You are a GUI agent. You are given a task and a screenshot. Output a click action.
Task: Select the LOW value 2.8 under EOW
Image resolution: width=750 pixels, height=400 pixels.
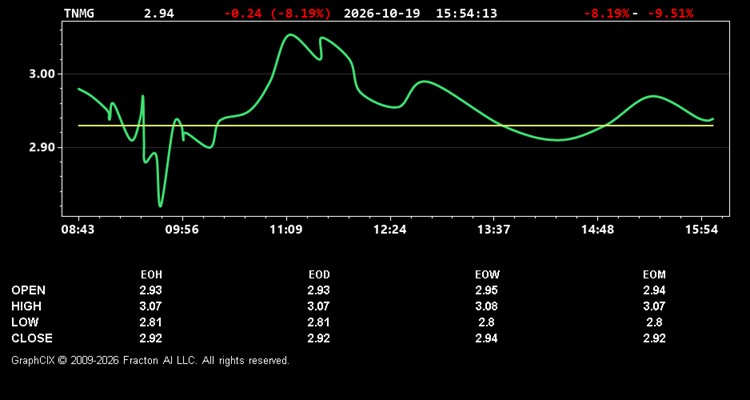tap(487, 322)
